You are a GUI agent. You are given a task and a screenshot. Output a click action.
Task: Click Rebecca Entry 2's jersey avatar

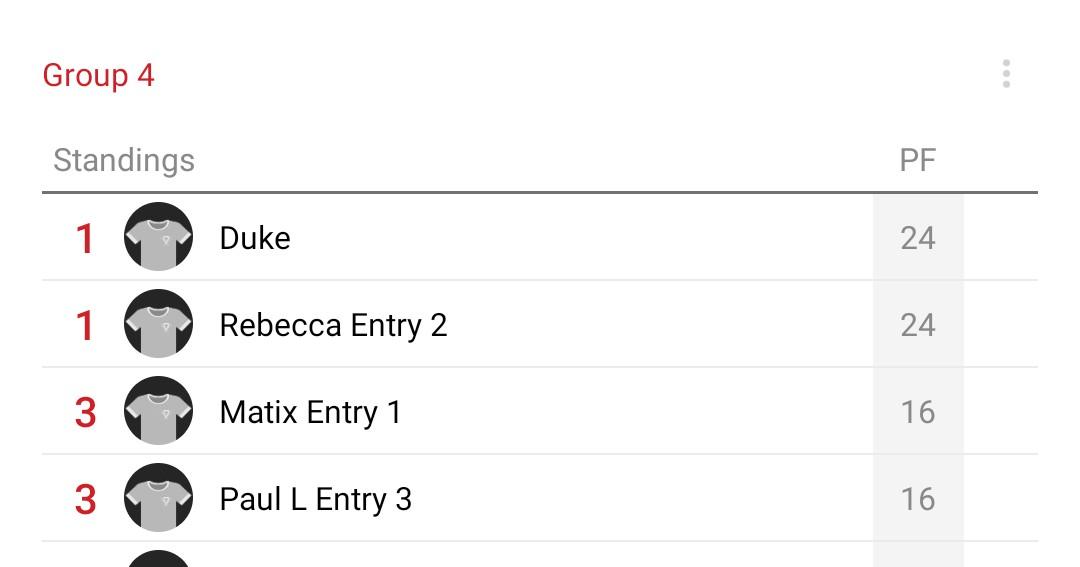click(158, 324)
